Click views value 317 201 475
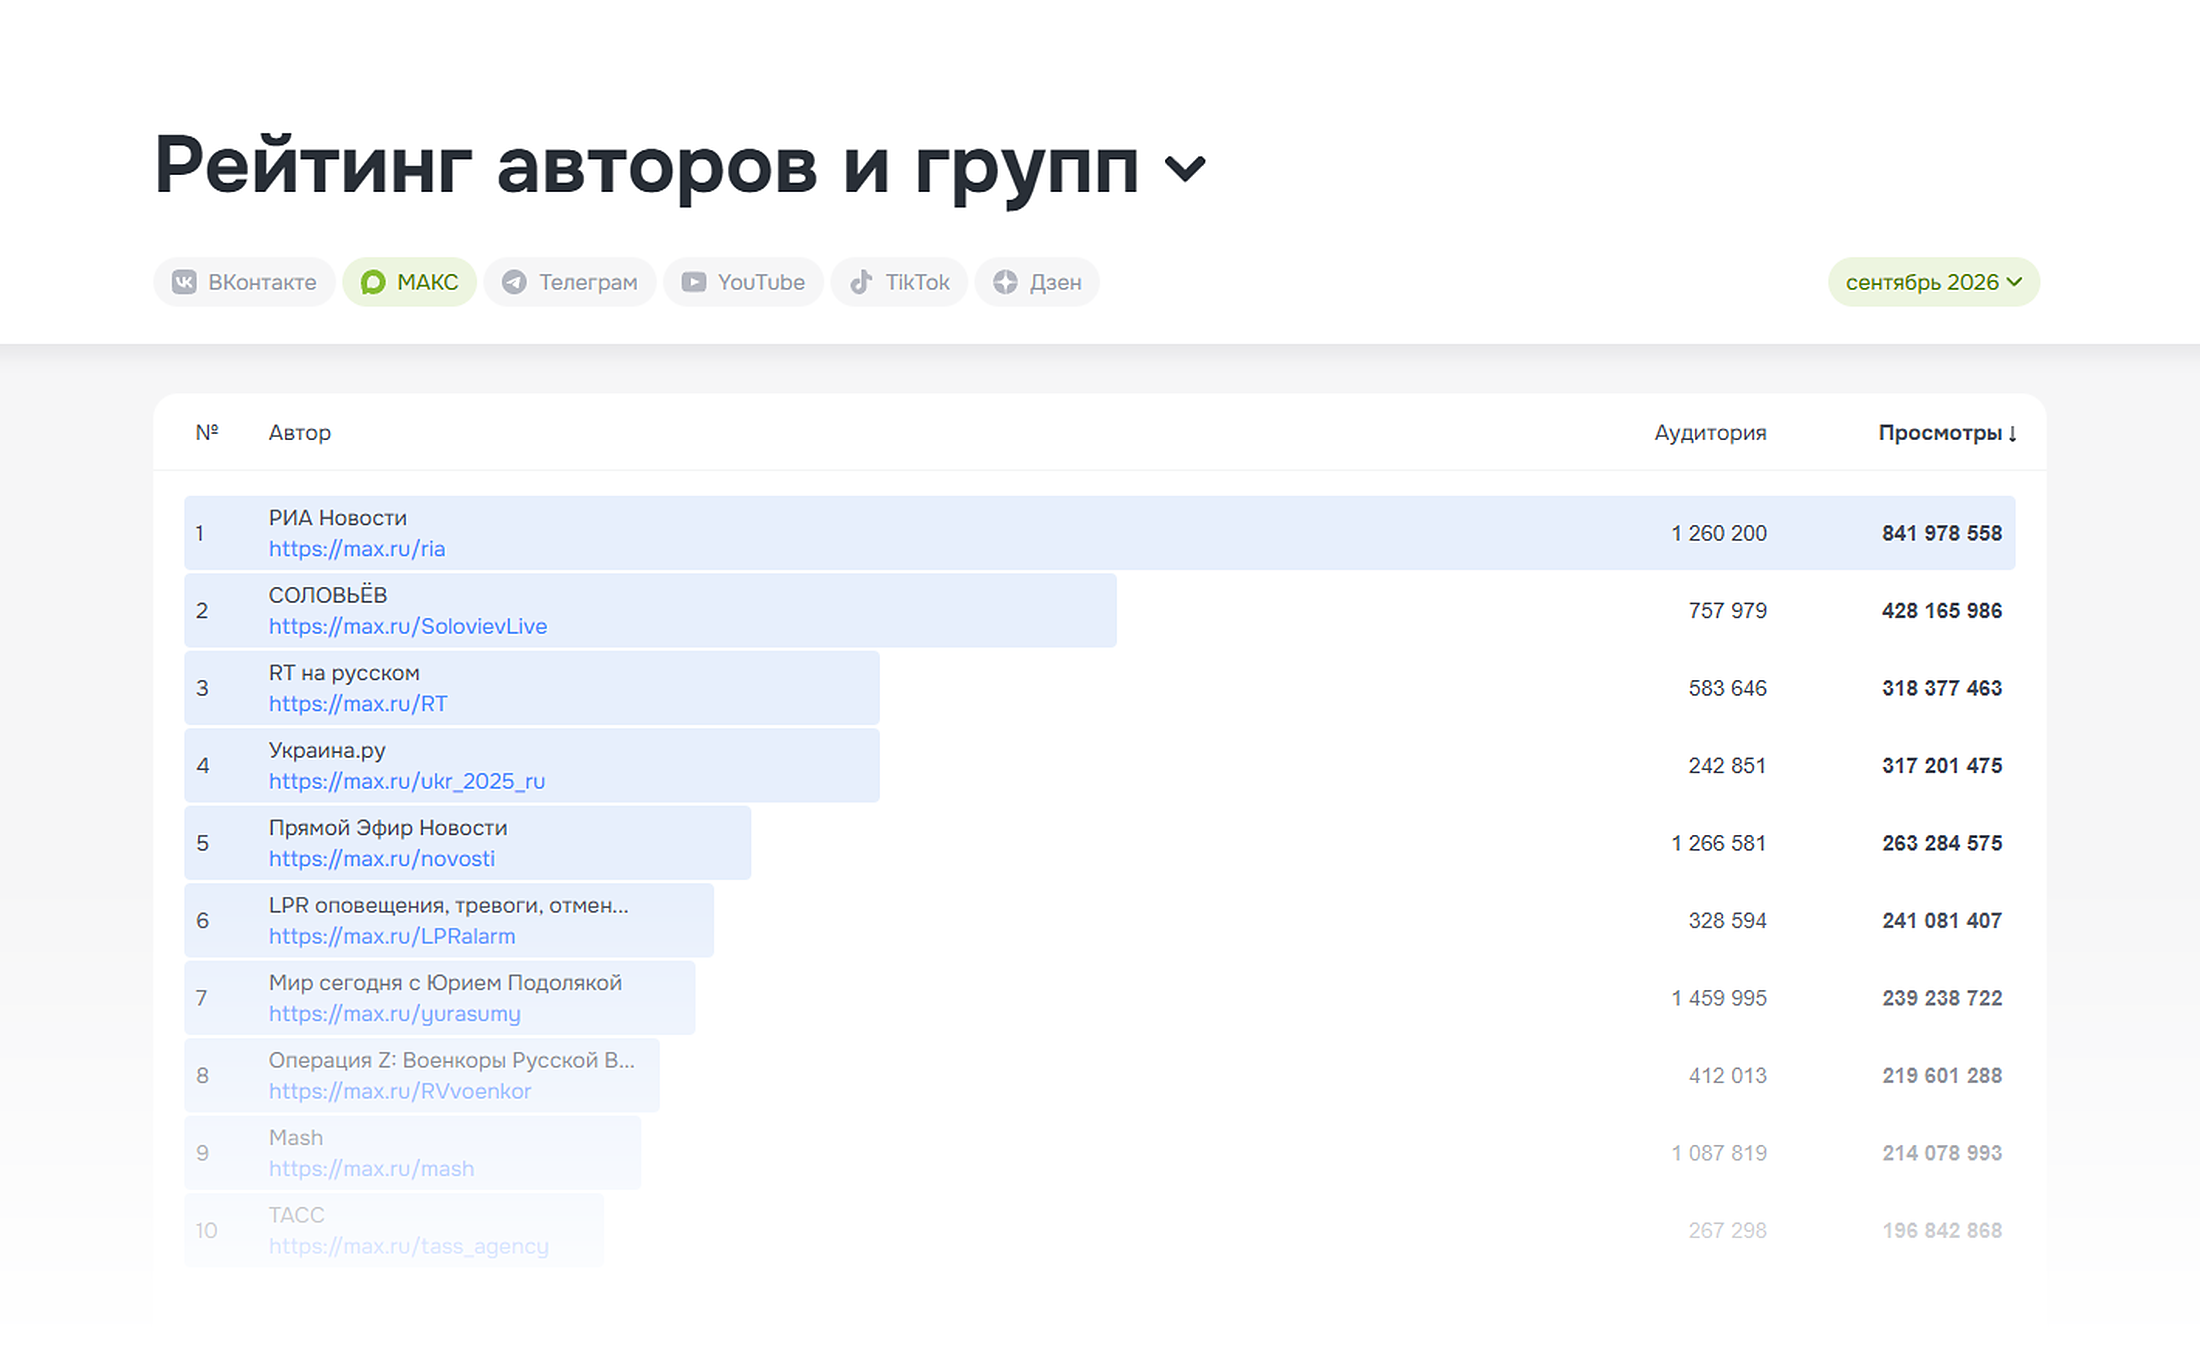The image size is (2200, 1351). [x=1942, y=766]
